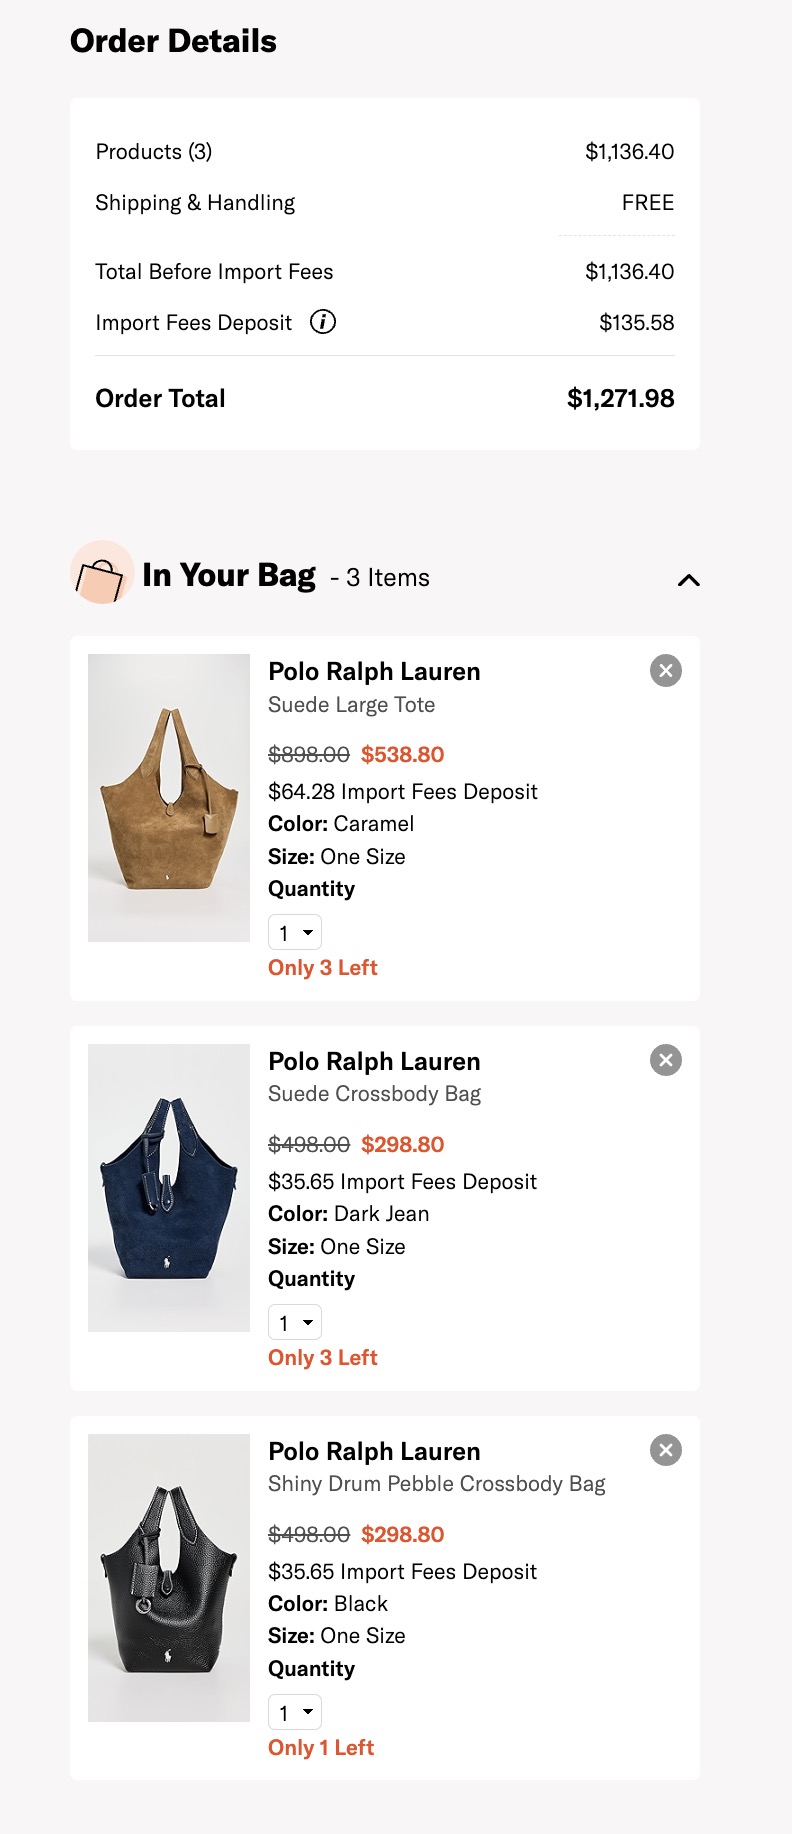Open quantity dropdown for Shiny Drum Pebble bag

295,1713
